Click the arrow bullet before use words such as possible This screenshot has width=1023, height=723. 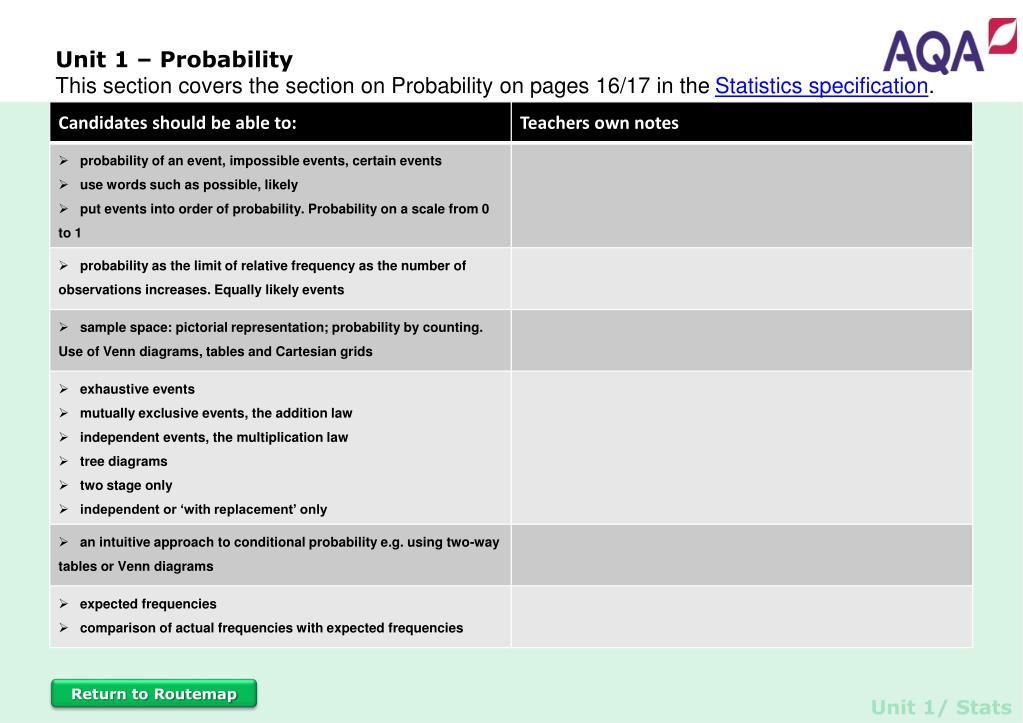tap(63, 185)
